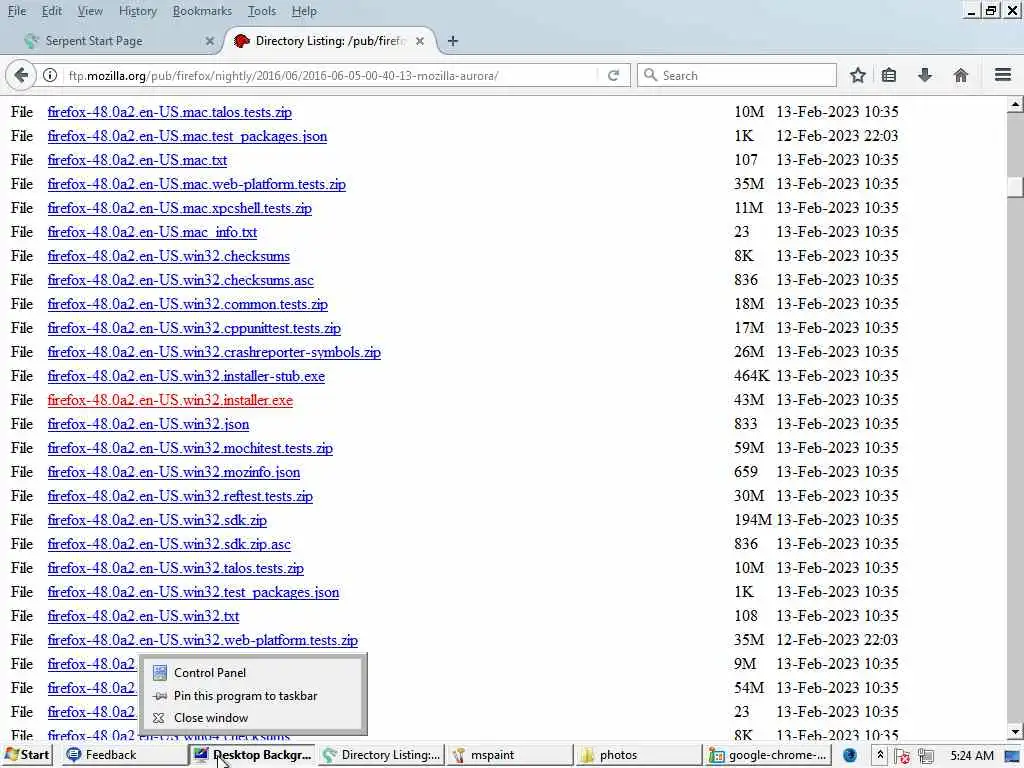The image size is (1024, 768).
Task: Open the File menu
Action: click(x=16, y=11)
